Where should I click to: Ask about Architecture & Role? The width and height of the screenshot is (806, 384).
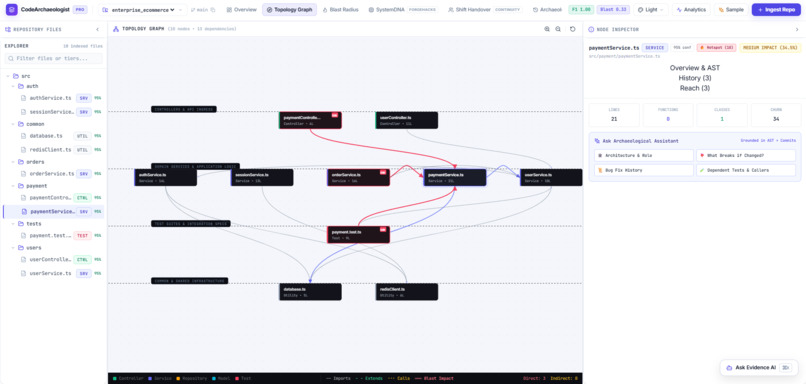[644, 155]
